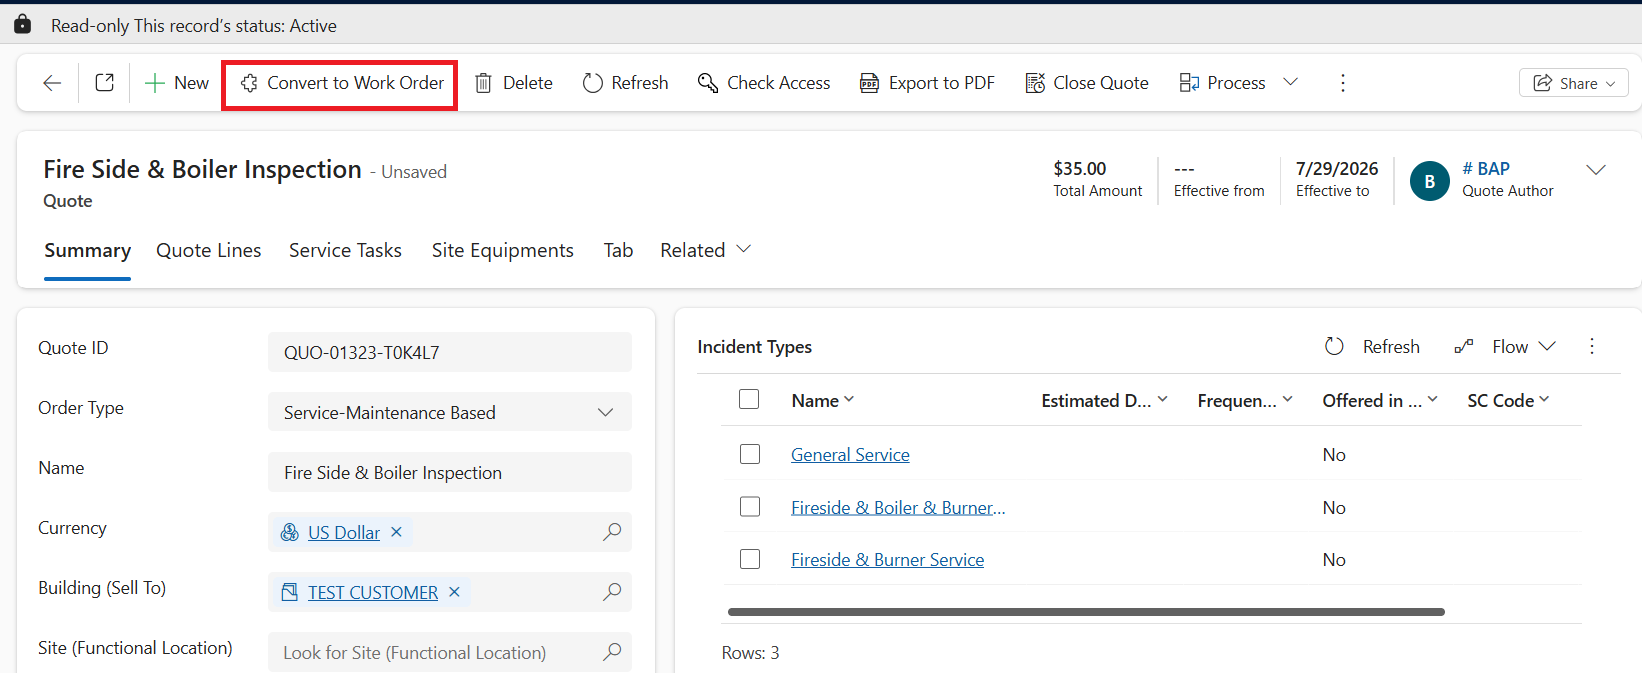Check the Fireside & Boiler & Burner row checkbox

click(750, 507)
